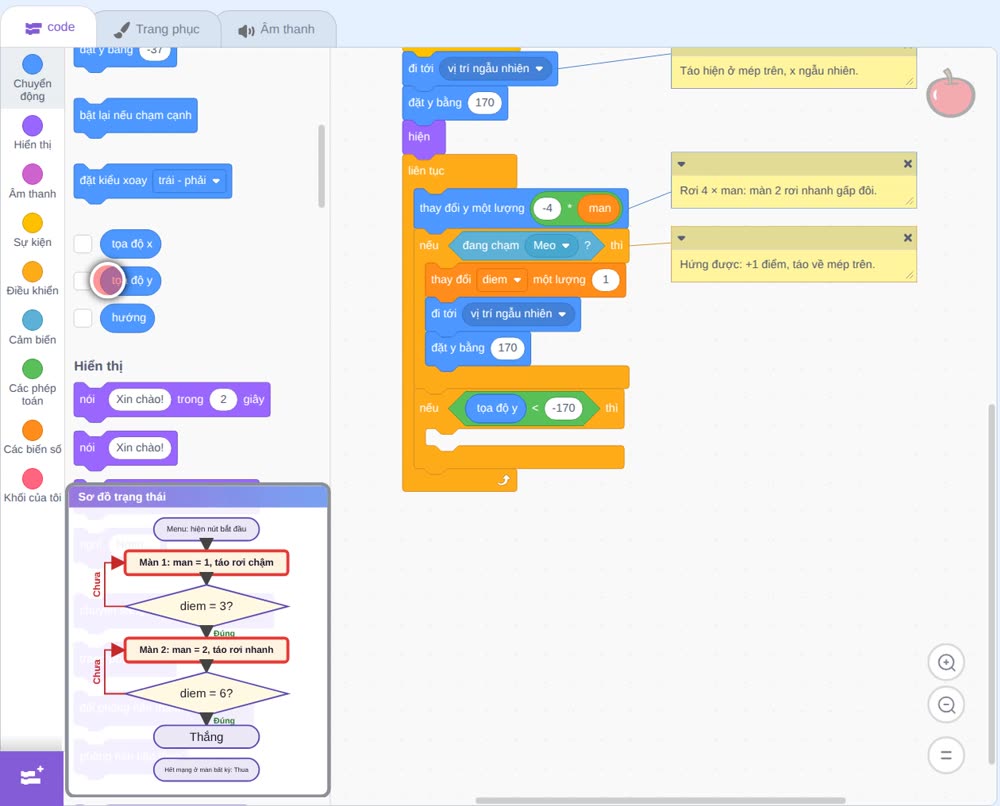
Task: Click the block palette vertical scrollbar
Action: 321,166
